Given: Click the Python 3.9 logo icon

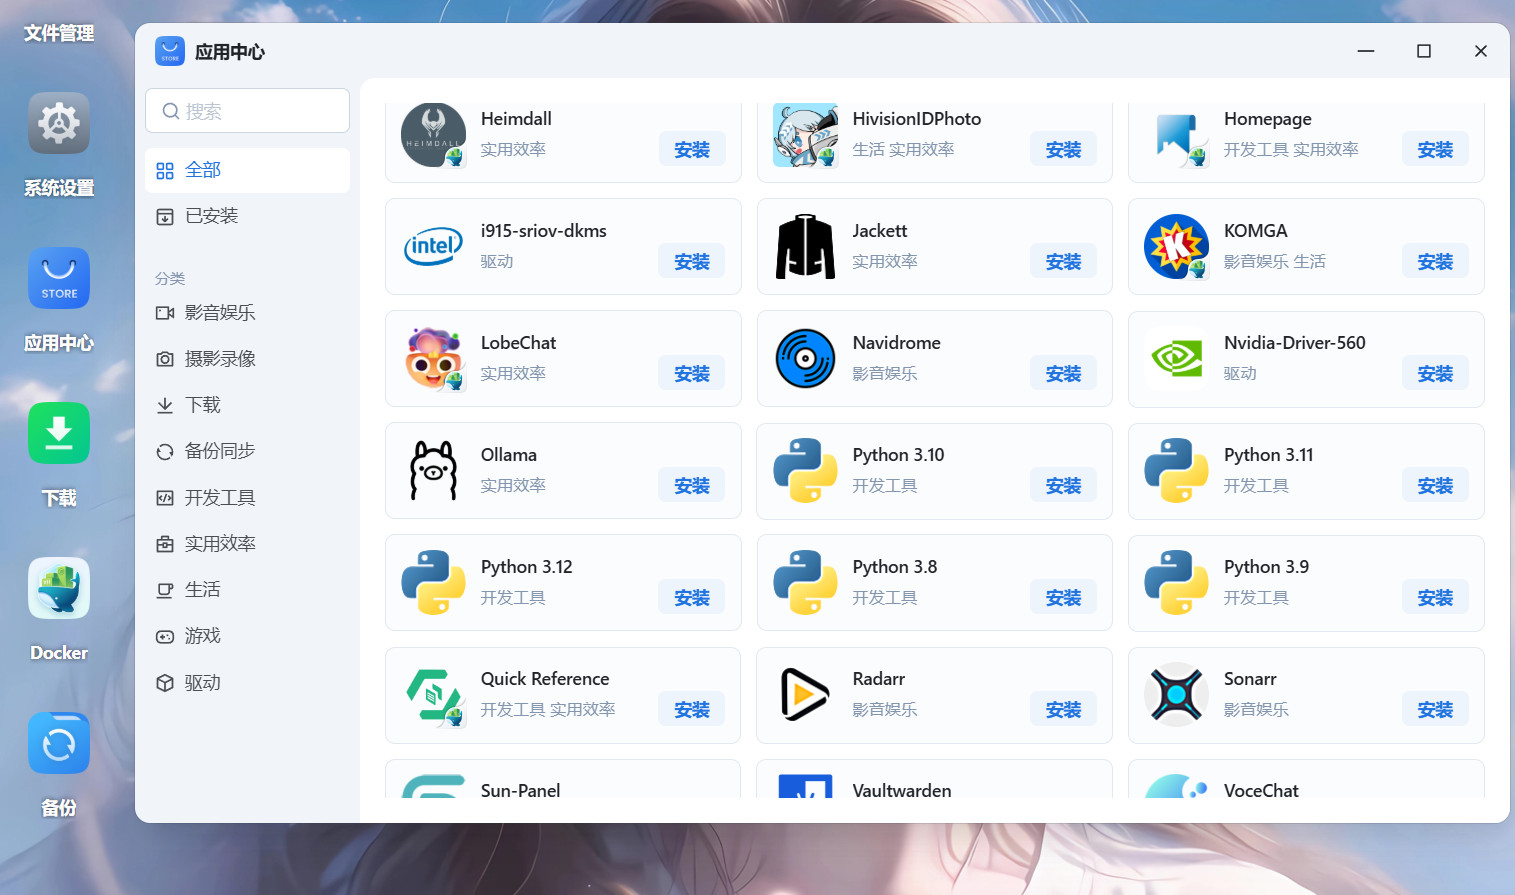Looking at the screenshot, I should click(1177, 582).
